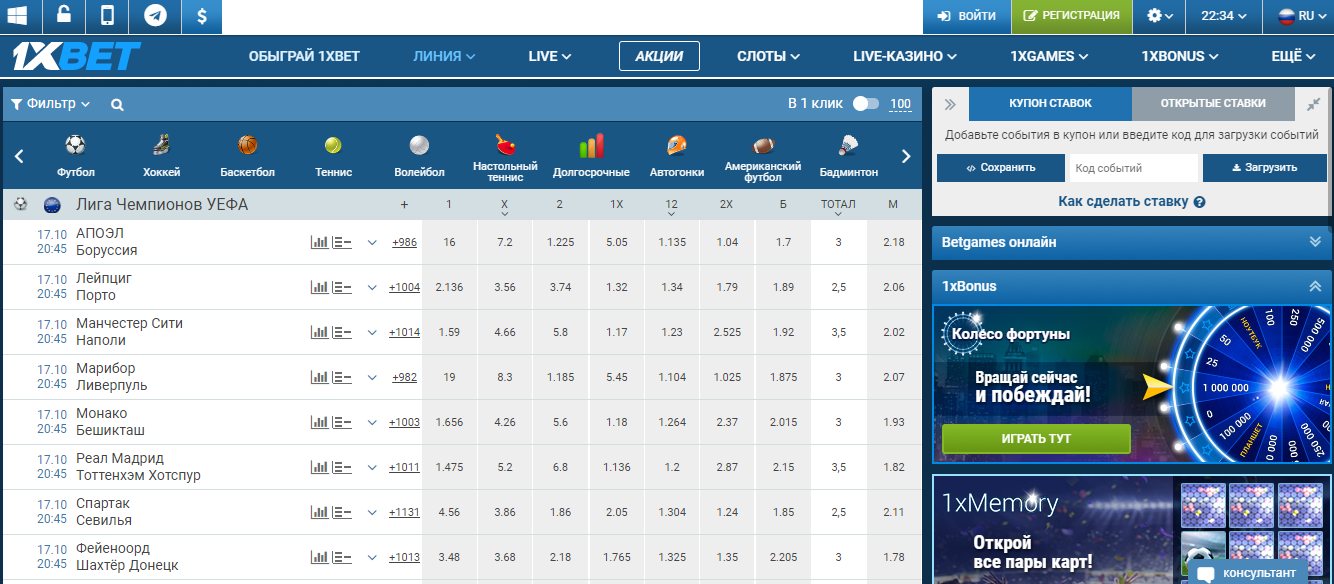Click the green Play Here button
1334x584 pixels.
click(x=1036, y=439)
